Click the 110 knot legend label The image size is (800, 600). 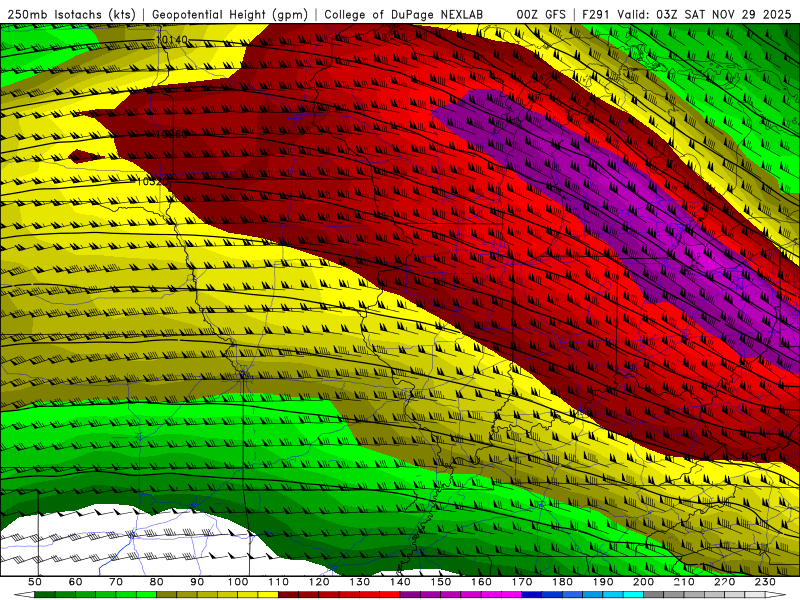tap(278, 582)
